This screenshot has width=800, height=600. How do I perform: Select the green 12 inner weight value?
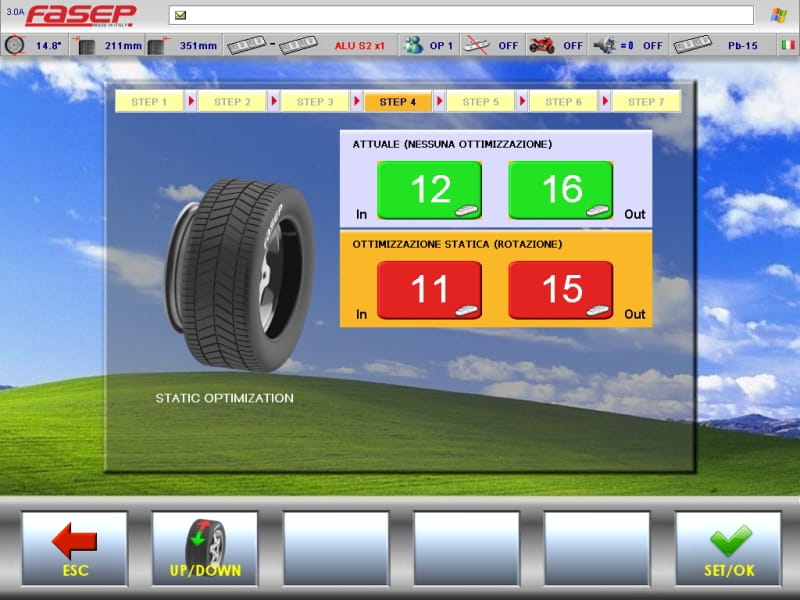click(x=429, y=190)
